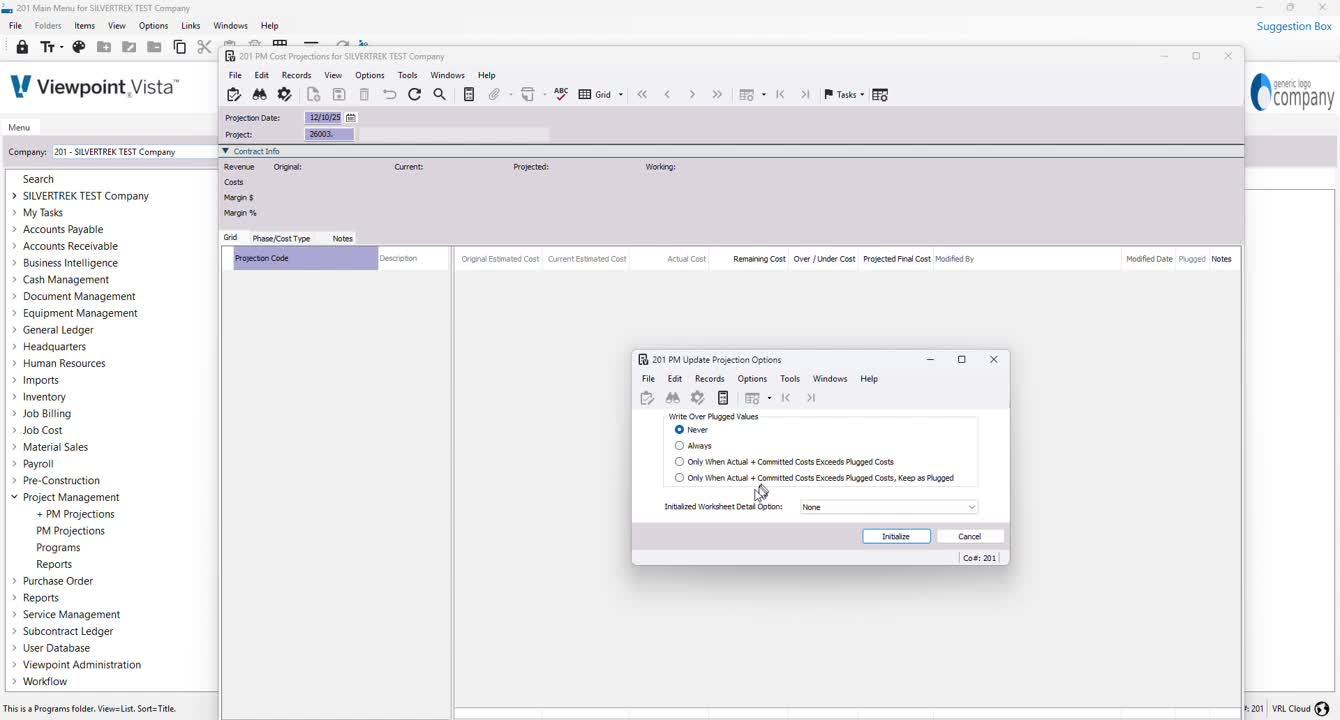Go to first record double-left arrows
The width and height of the screenshot is (1340, 720).
pyautogui.click(x=642, y=95)
